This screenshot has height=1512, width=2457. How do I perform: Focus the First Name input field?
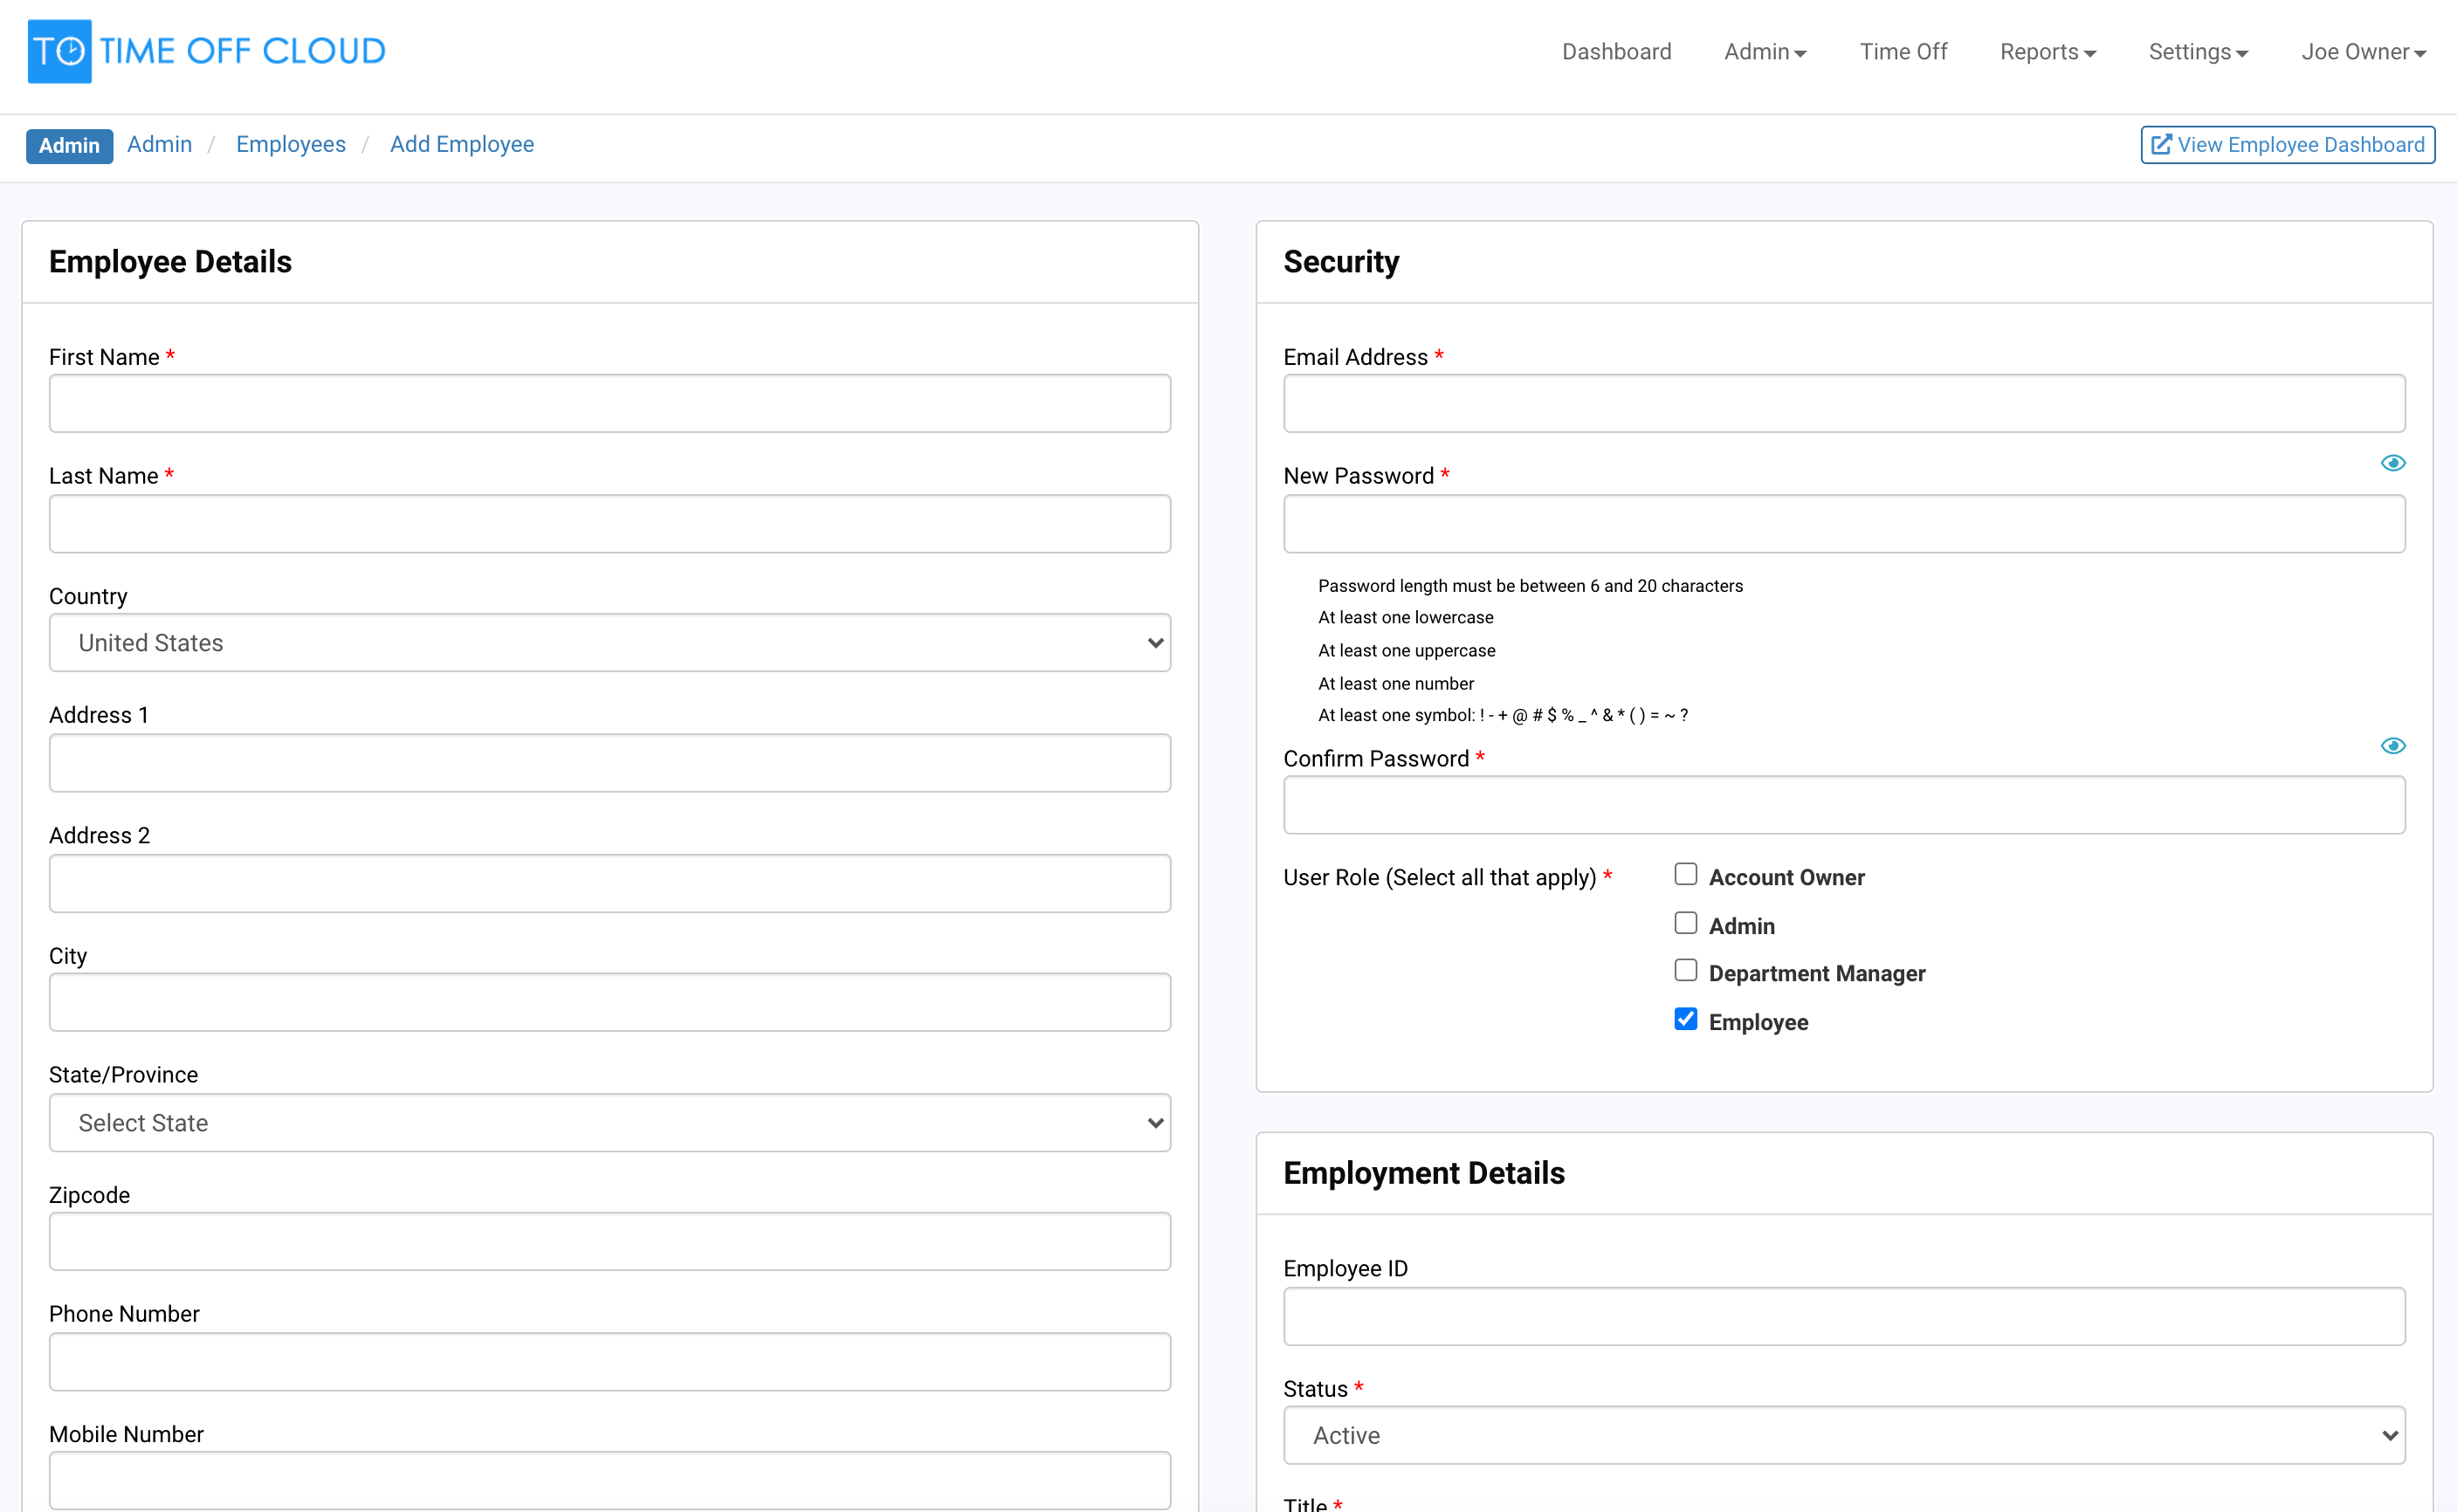[x=610, y=404]
